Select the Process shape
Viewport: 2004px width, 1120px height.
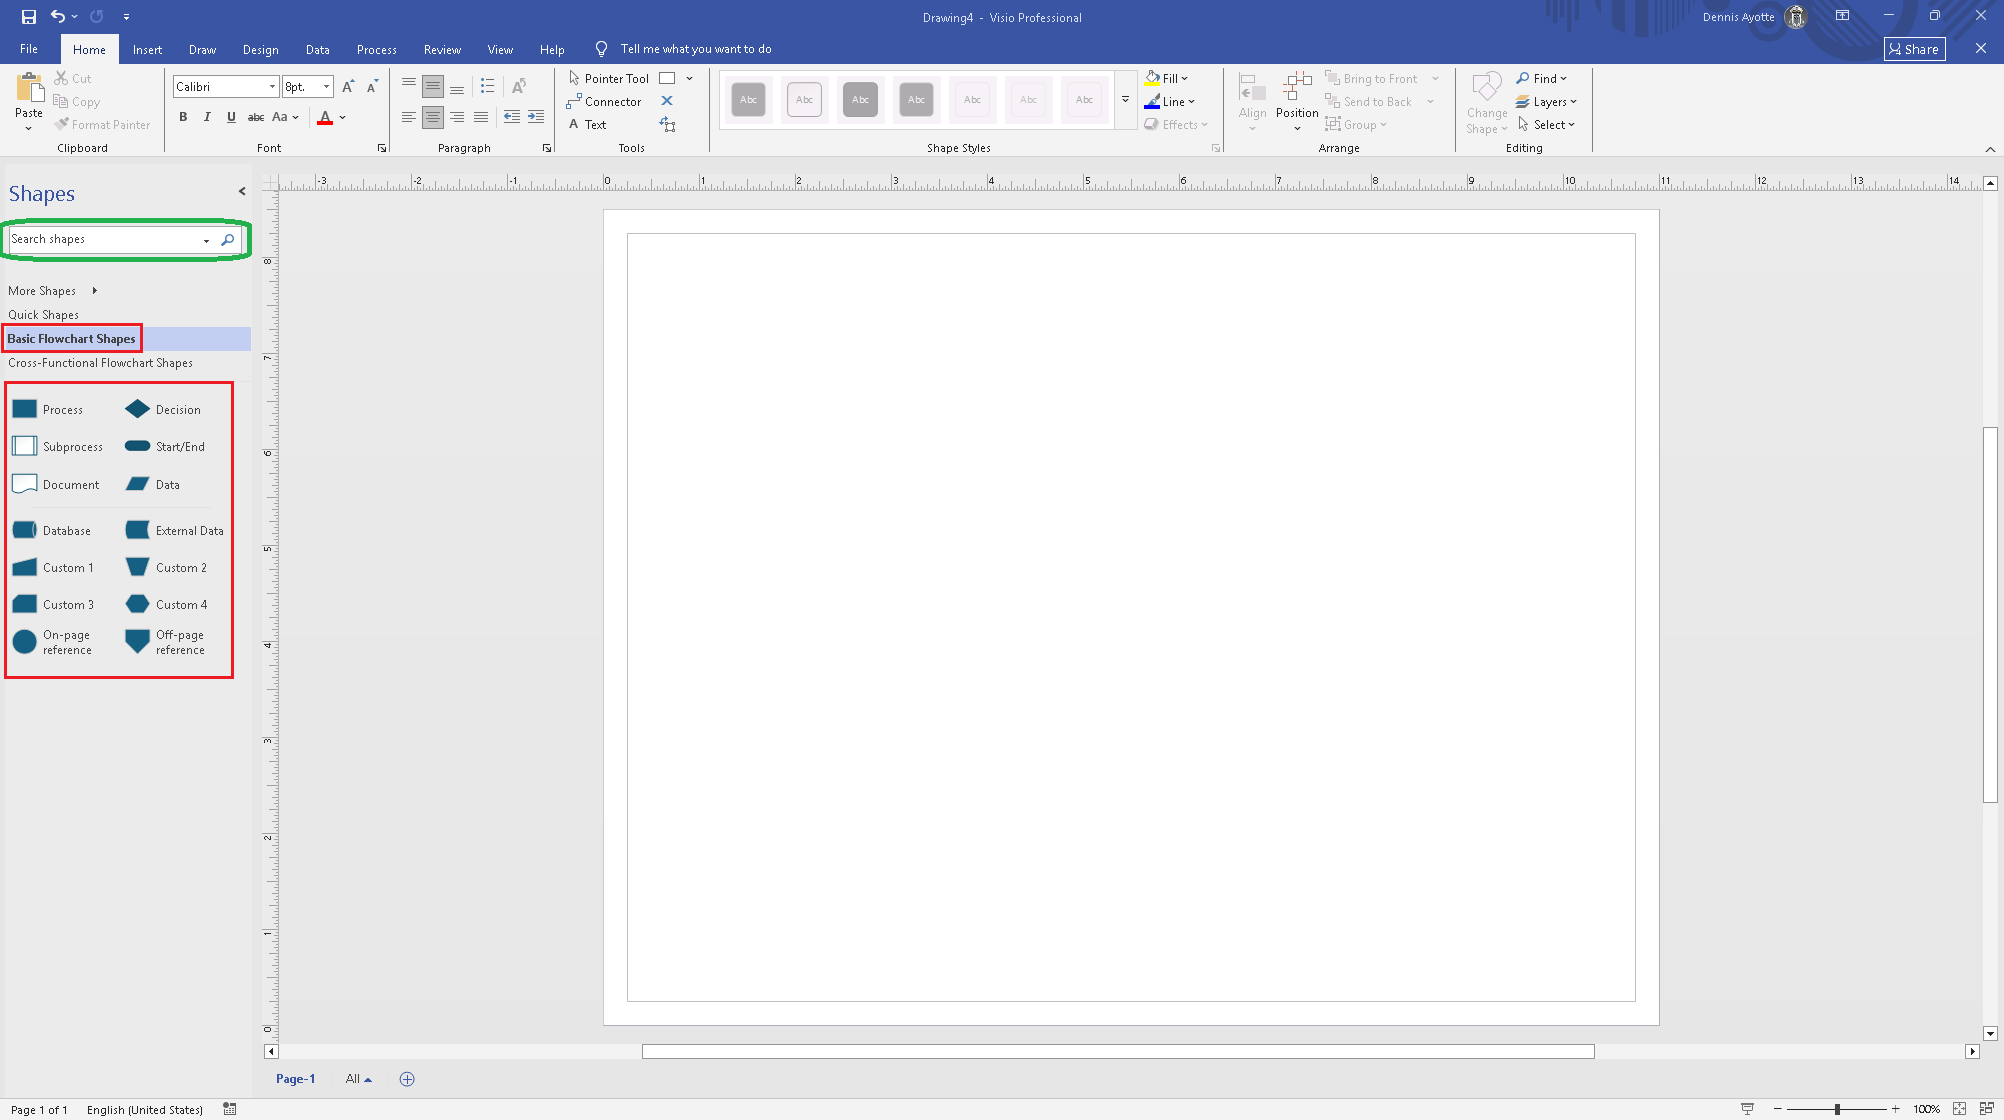pos(48,409)
